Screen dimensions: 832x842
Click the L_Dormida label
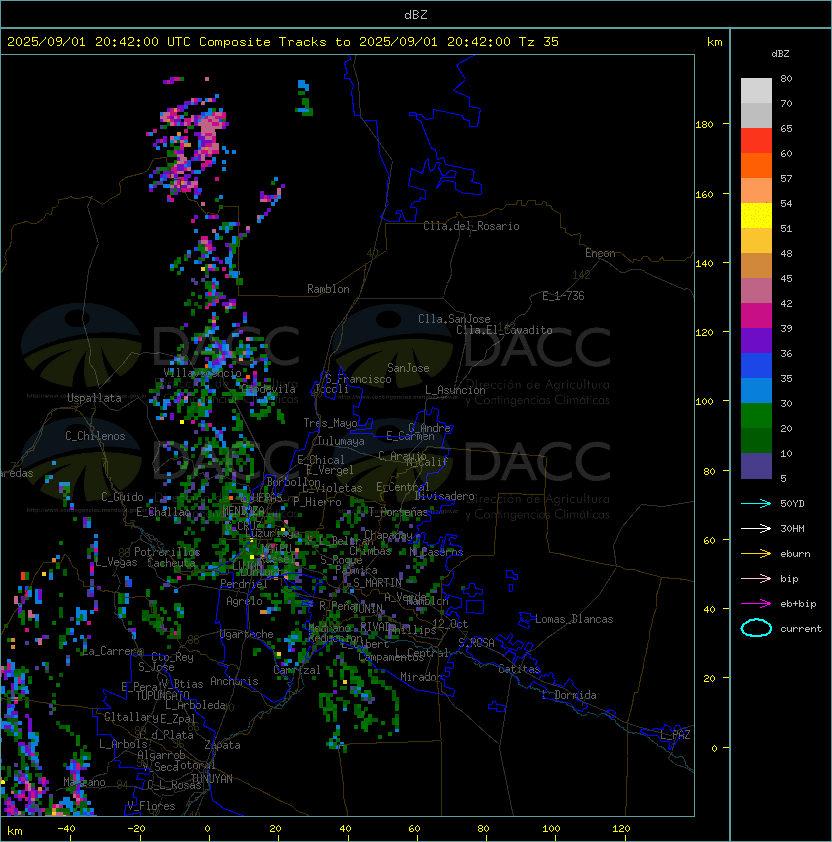click(x=569, y=695)
